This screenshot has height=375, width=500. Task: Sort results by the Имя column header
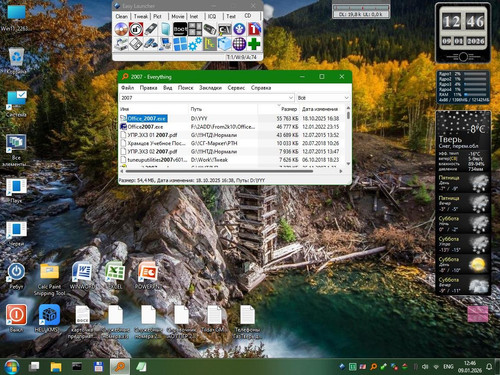point(154,109)
